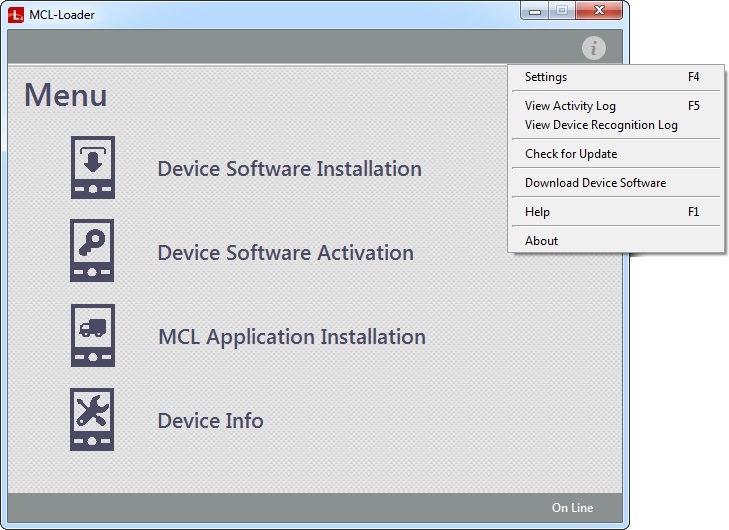
Task: Choose Download Device Software from menu
Action: [x=595, y=183]
